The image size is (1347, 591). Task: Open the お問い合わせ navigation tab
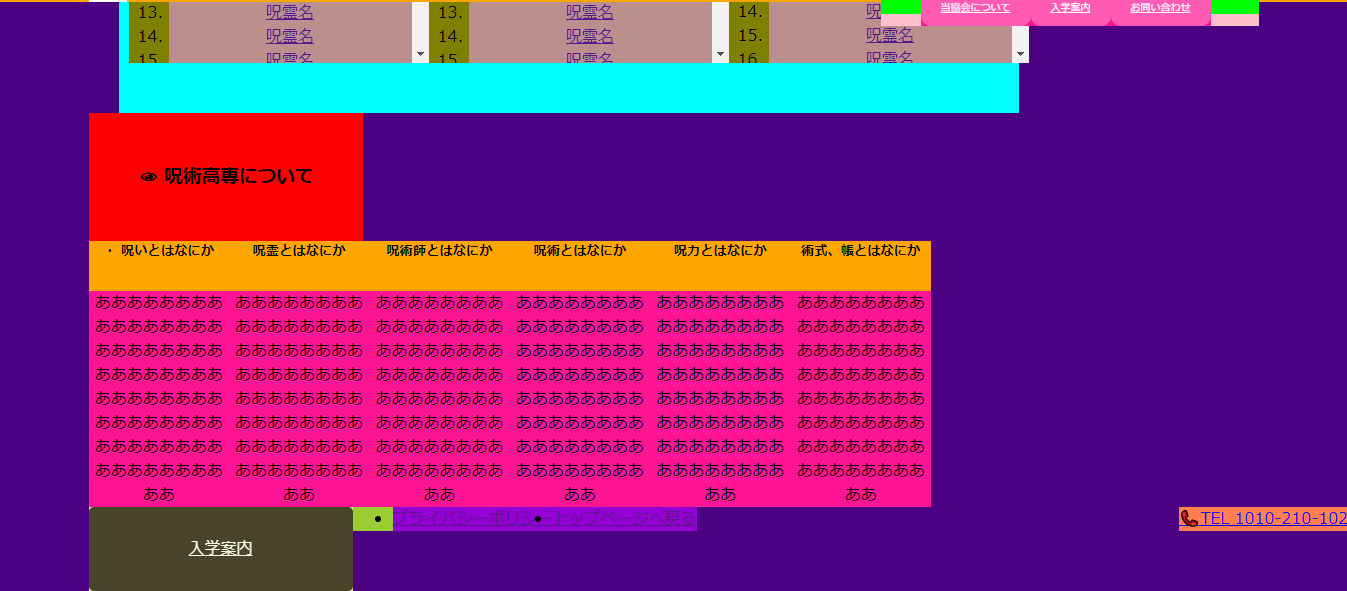point(1160,8)
